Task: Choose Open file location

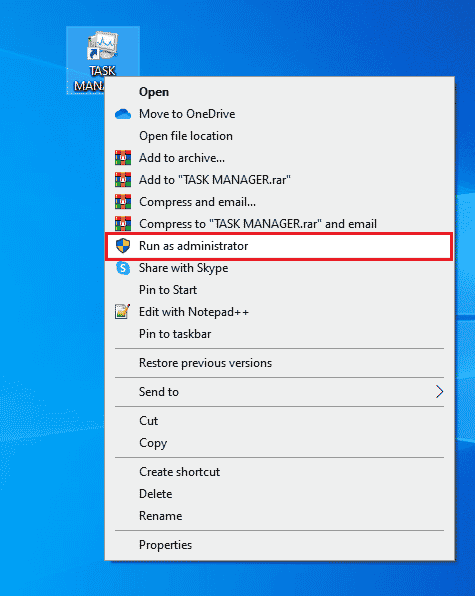Action: pyautogui.click(x=280, y=136)
